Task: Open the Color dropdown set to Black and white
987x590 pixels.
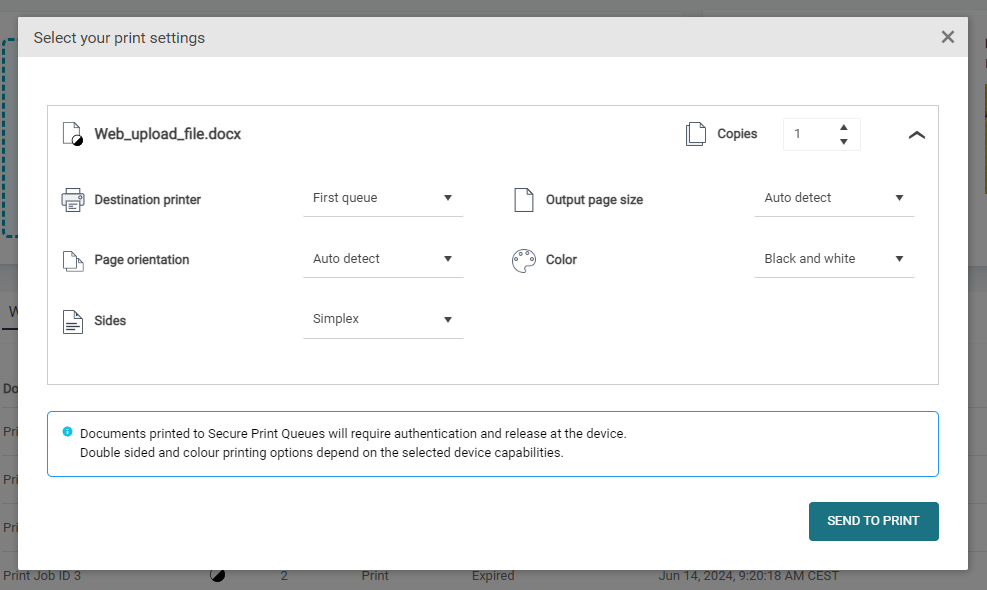Action: click(834, 259)
